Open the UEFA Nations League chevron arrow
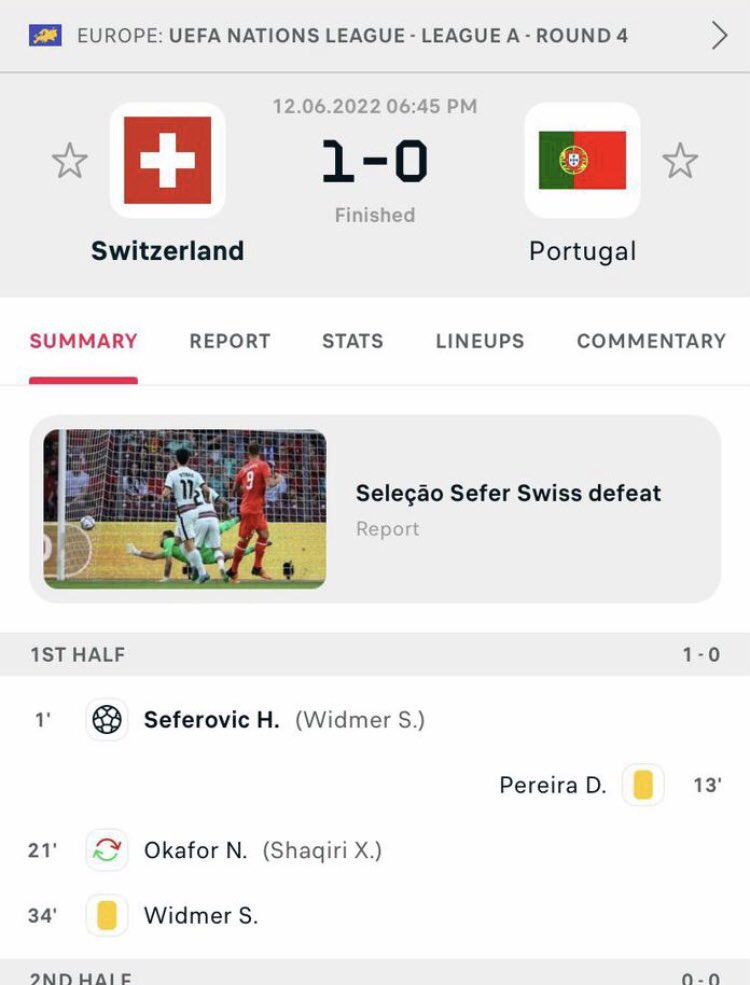 click(x=719, y=35)
